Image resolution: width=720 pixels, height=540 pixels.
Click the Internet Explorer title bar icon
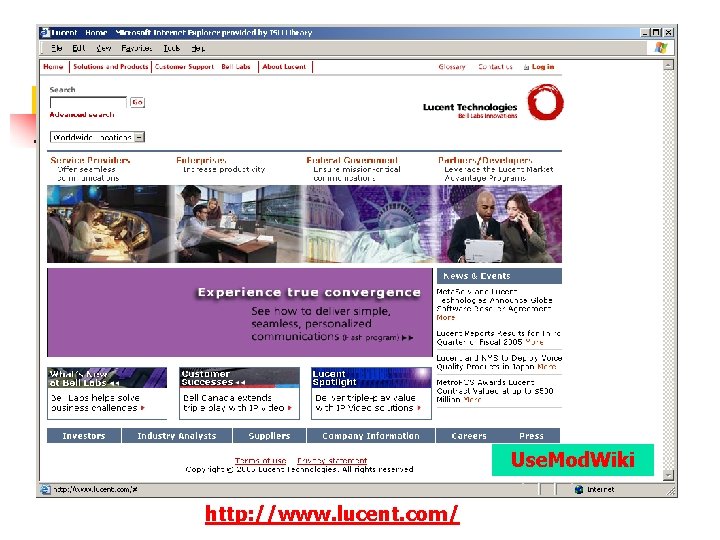pos(45,33)
